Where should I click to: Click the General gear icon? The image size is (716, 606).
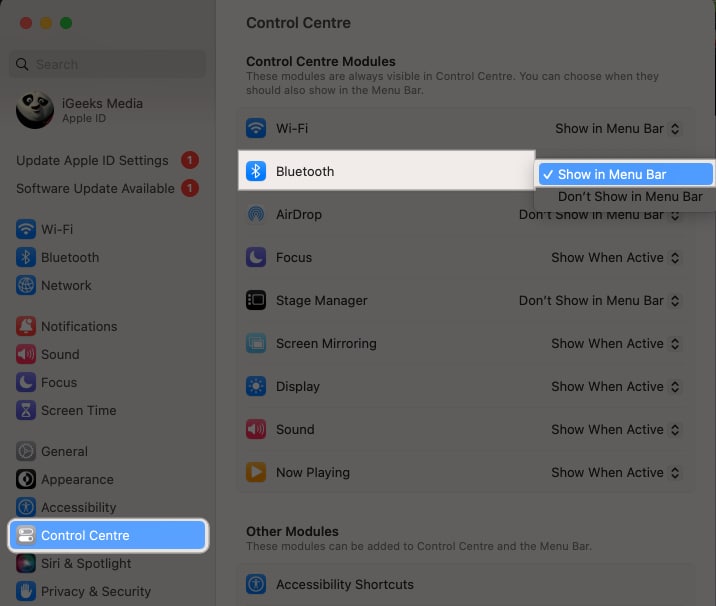[26, 451]
